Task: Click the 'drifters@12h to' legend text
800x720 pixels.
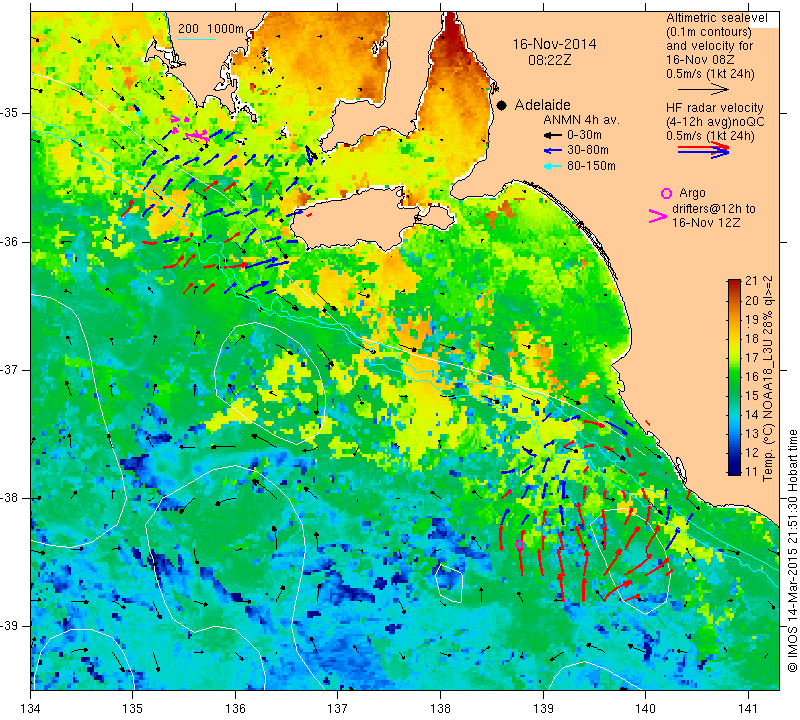Action: click(714, 209)
